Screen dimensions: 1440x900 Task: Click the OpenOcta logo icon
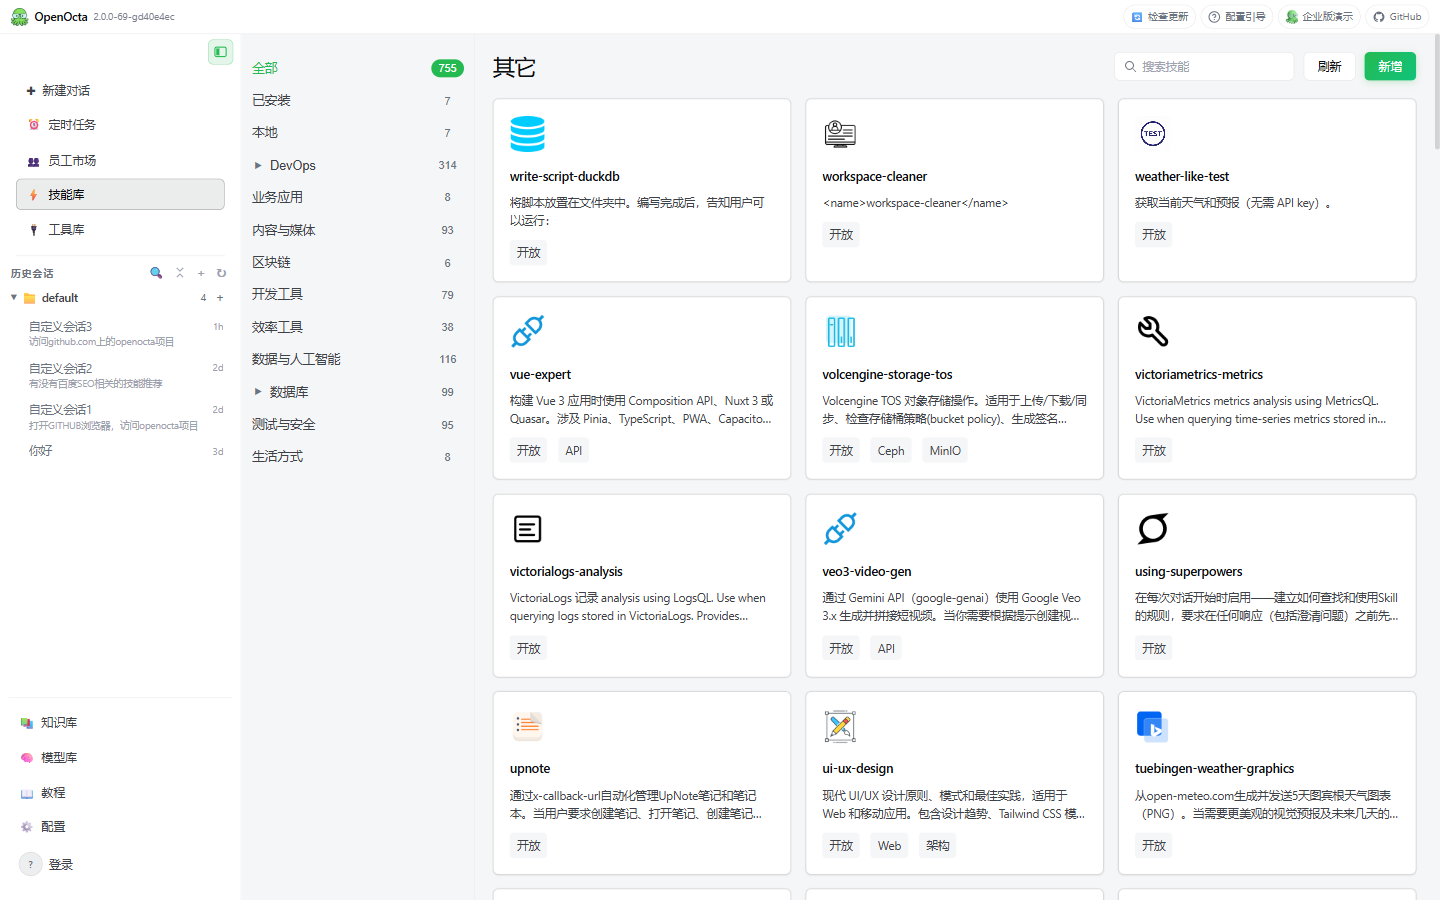[19, 17]
